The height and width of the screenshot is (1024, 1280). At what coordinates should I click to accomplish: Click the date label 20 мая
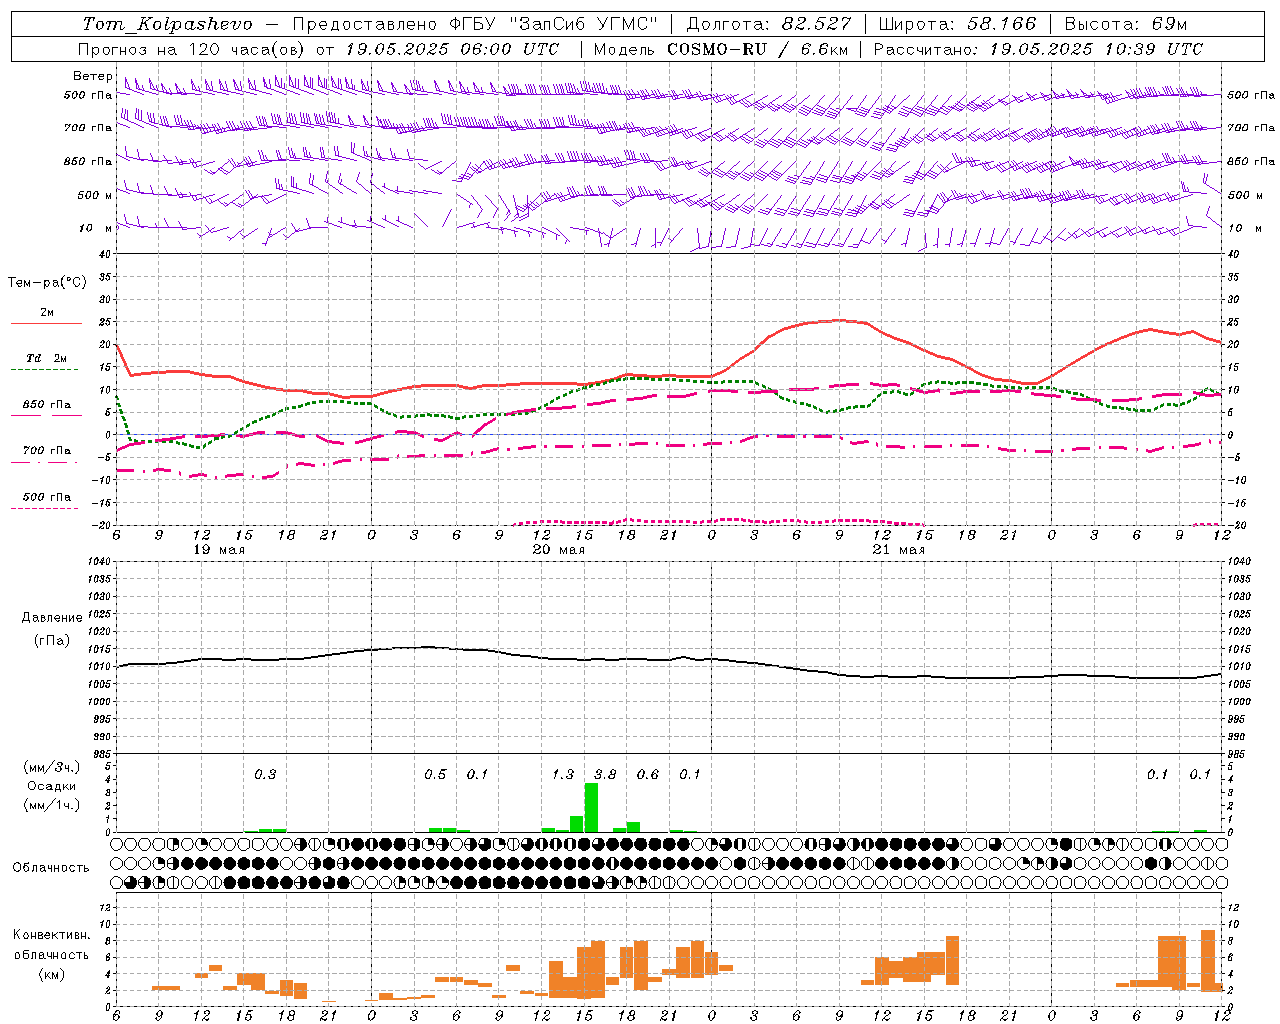click(x=558, y=550)
